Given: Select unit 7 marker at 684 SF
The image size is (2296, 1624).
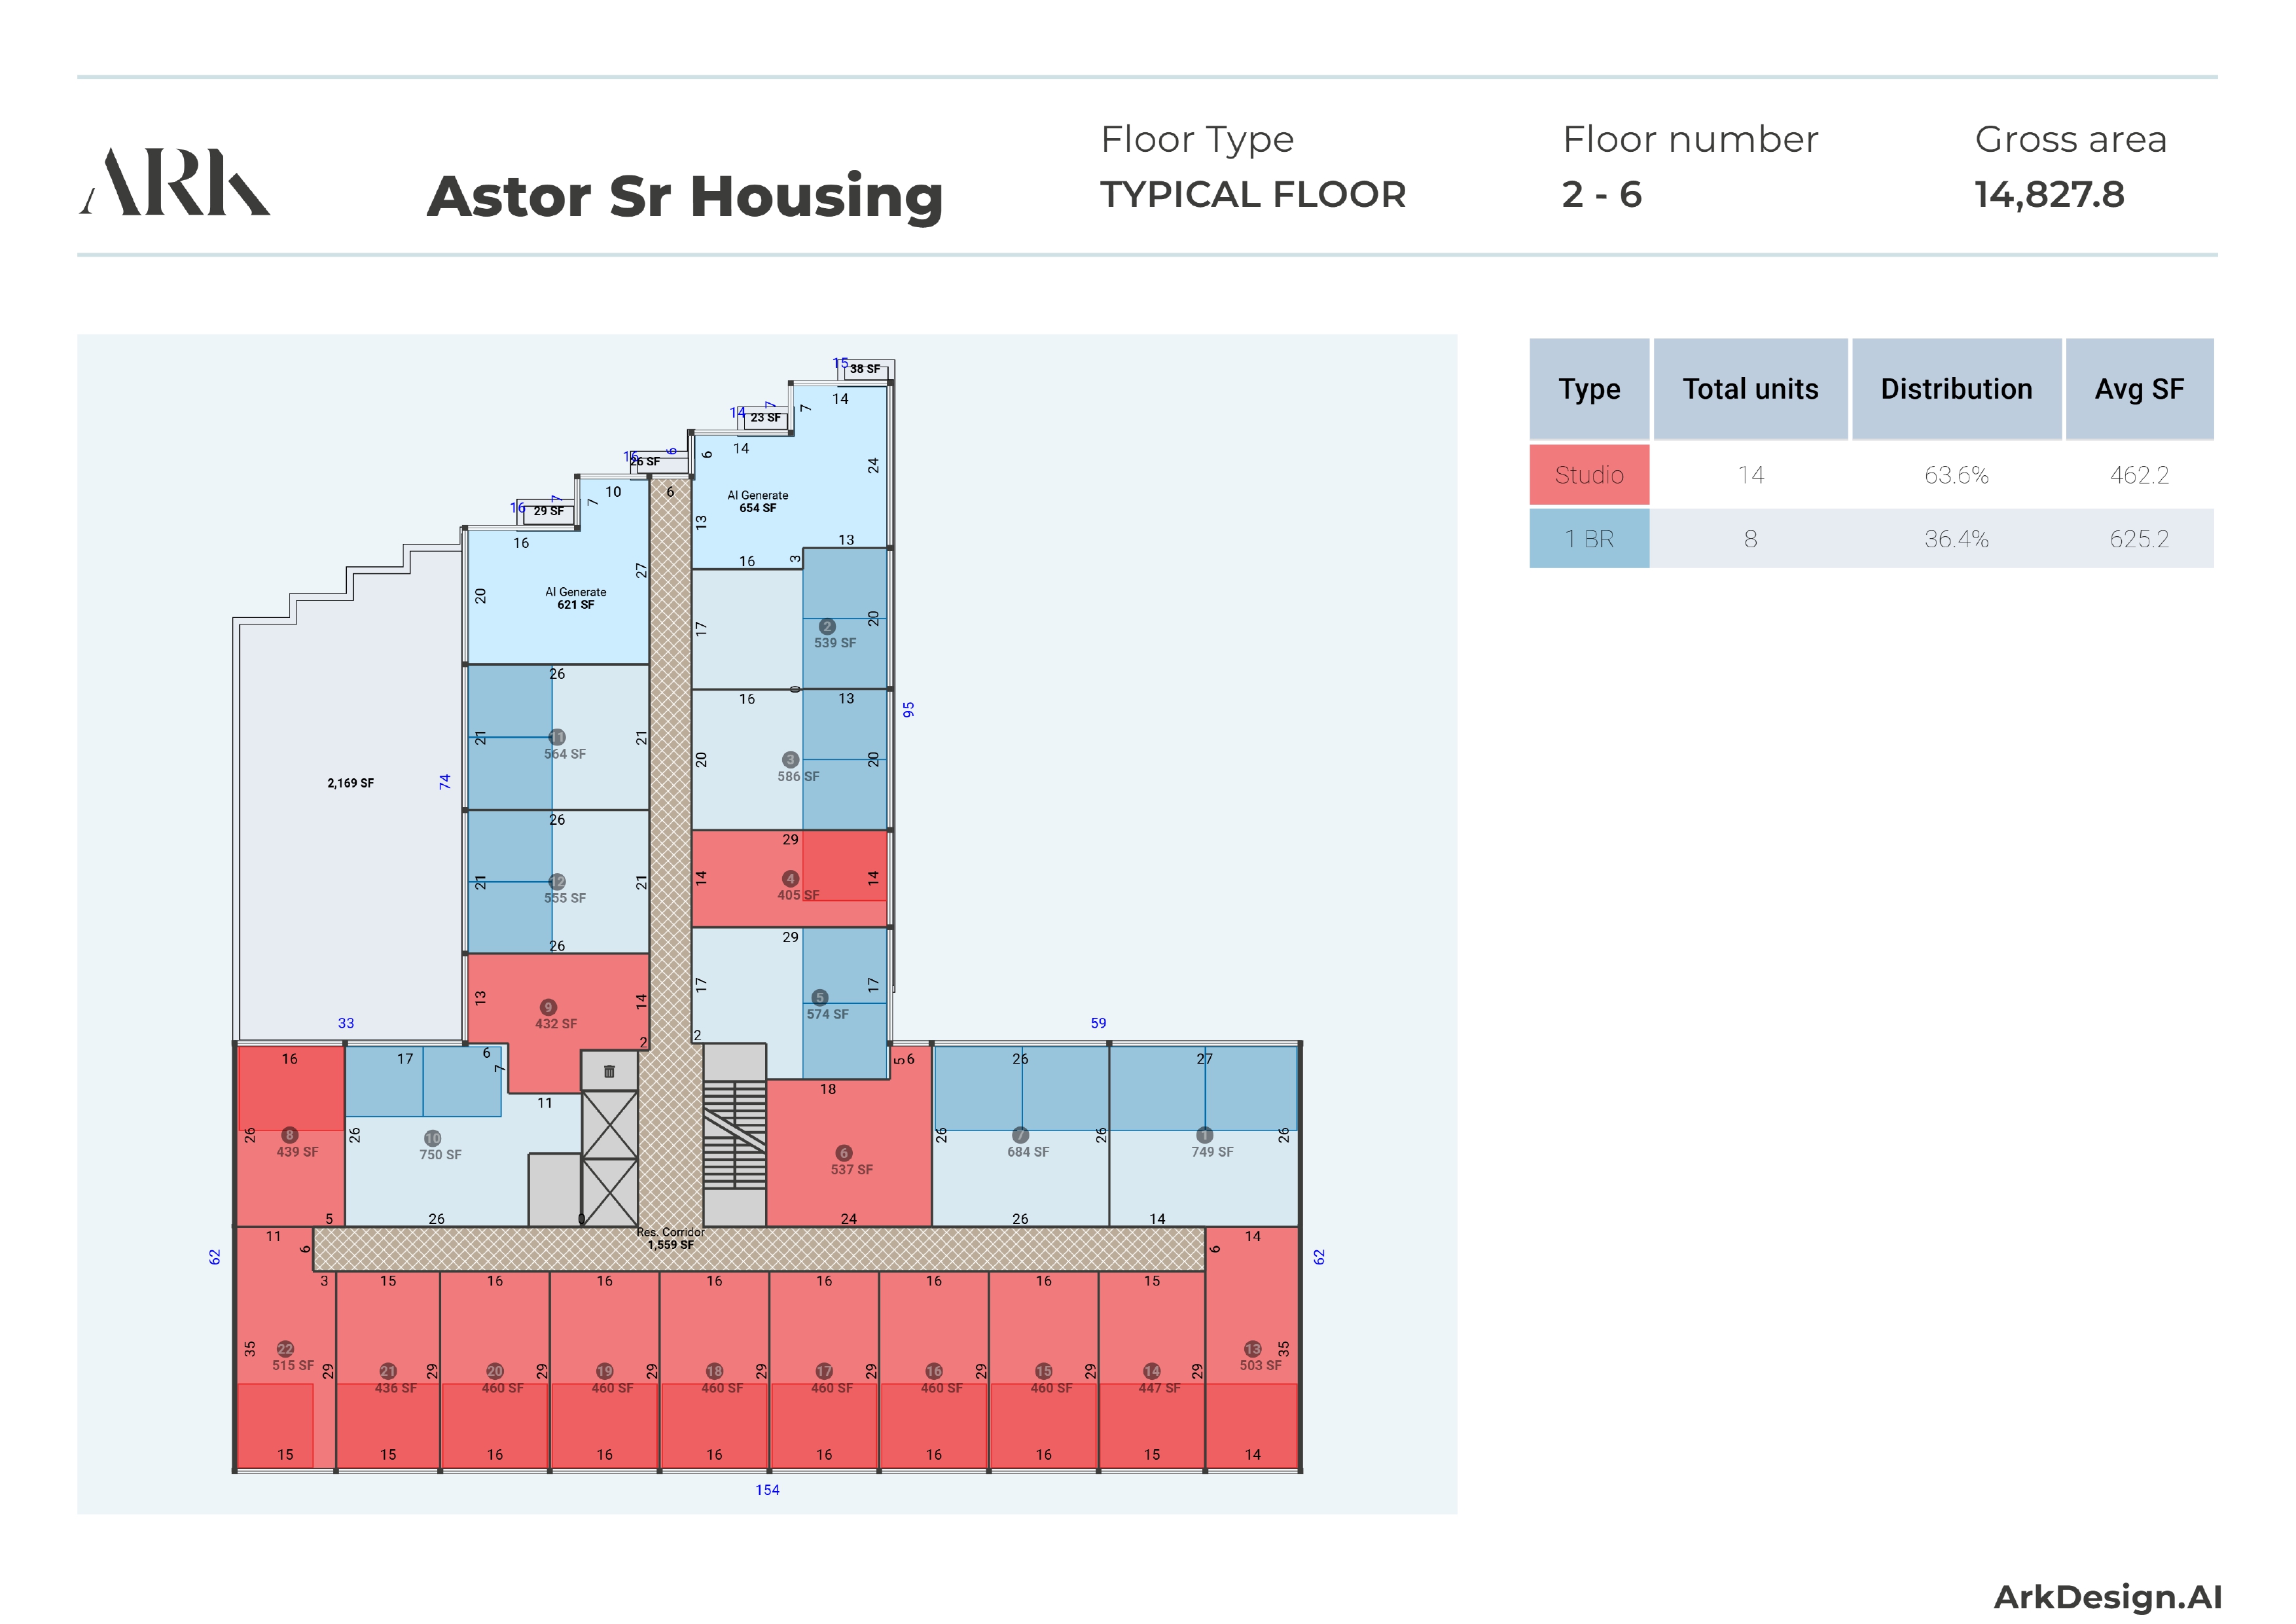Looking at the screenshot, I should pos(1020,1135).
